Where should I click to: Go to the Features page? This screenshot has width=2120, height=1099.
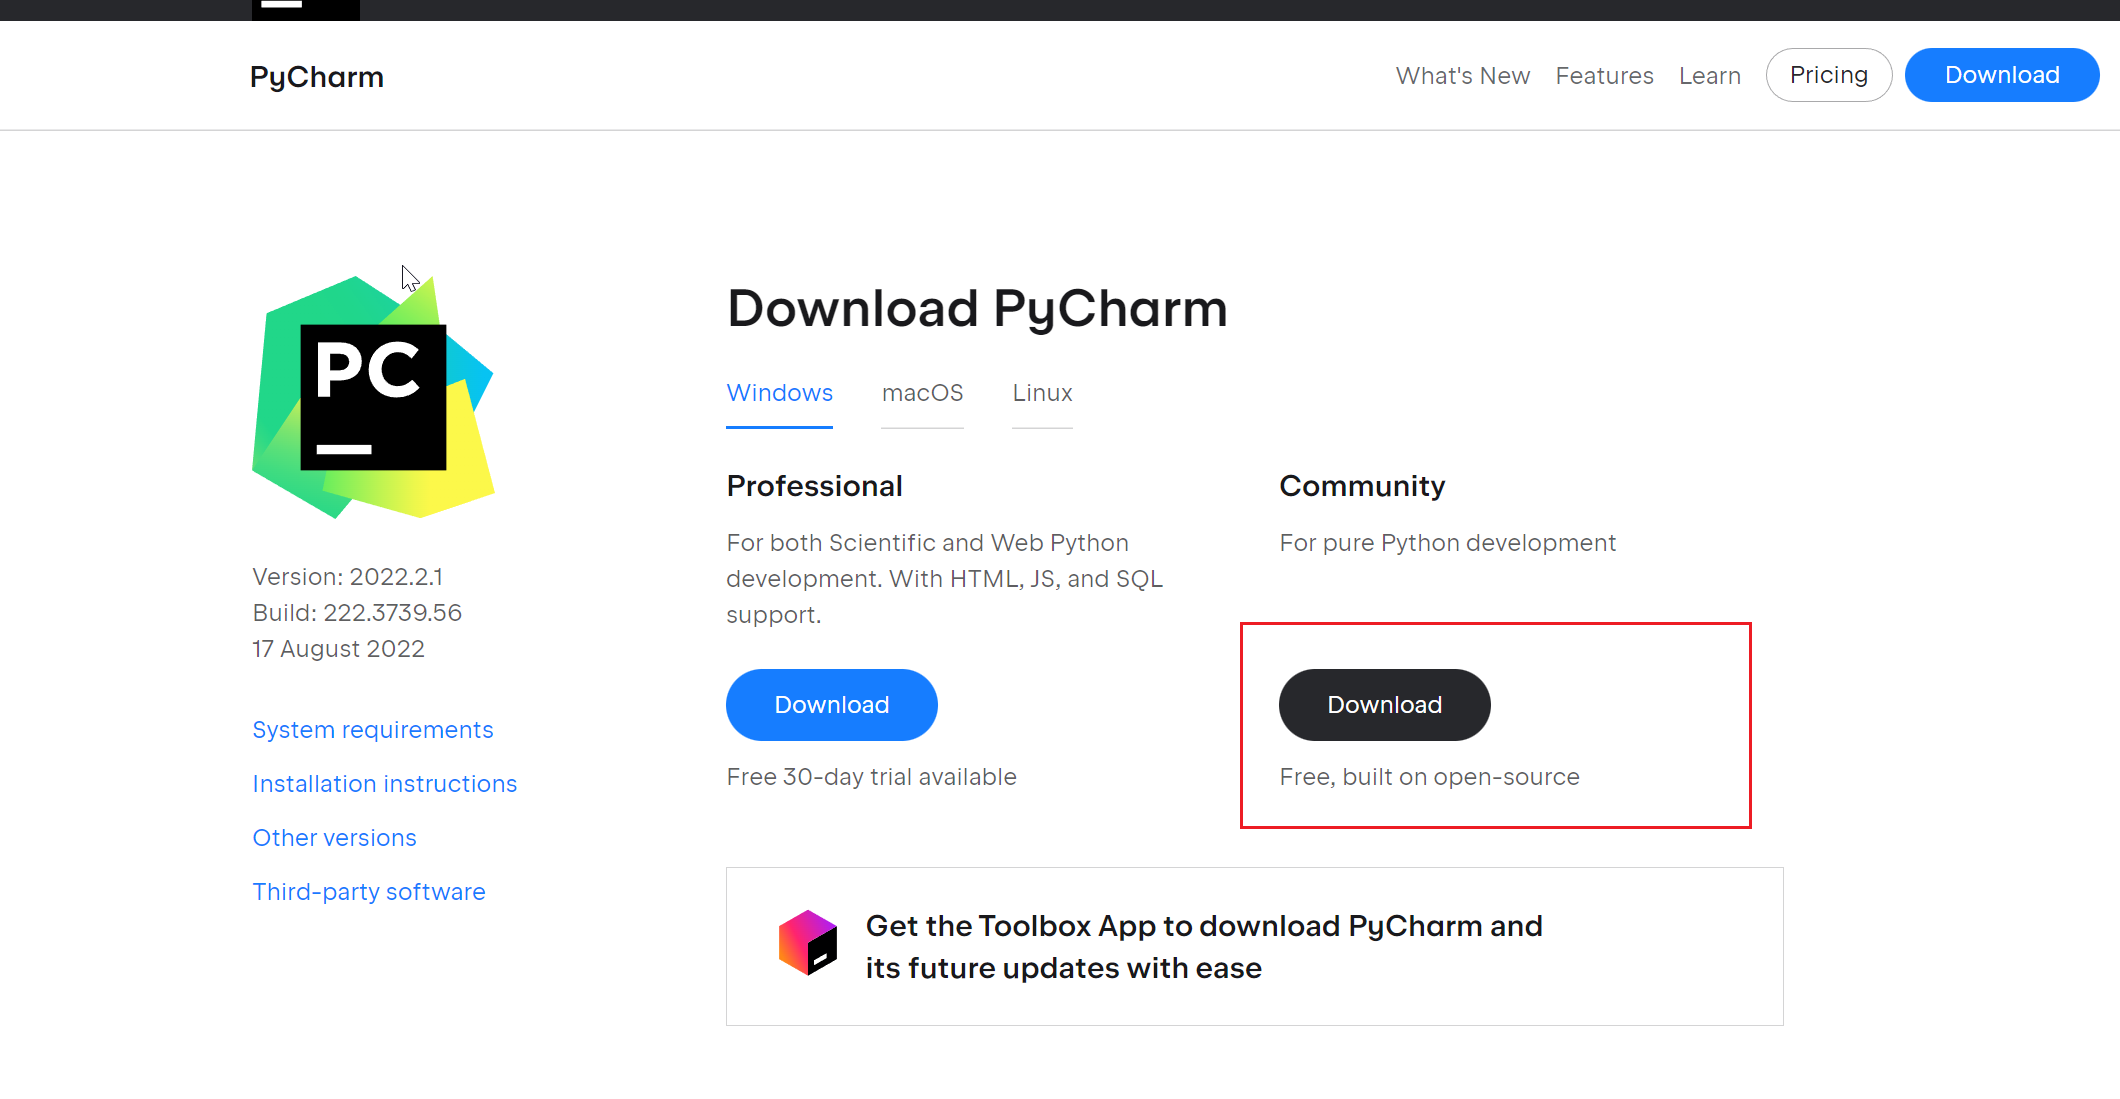point(1604,76)
